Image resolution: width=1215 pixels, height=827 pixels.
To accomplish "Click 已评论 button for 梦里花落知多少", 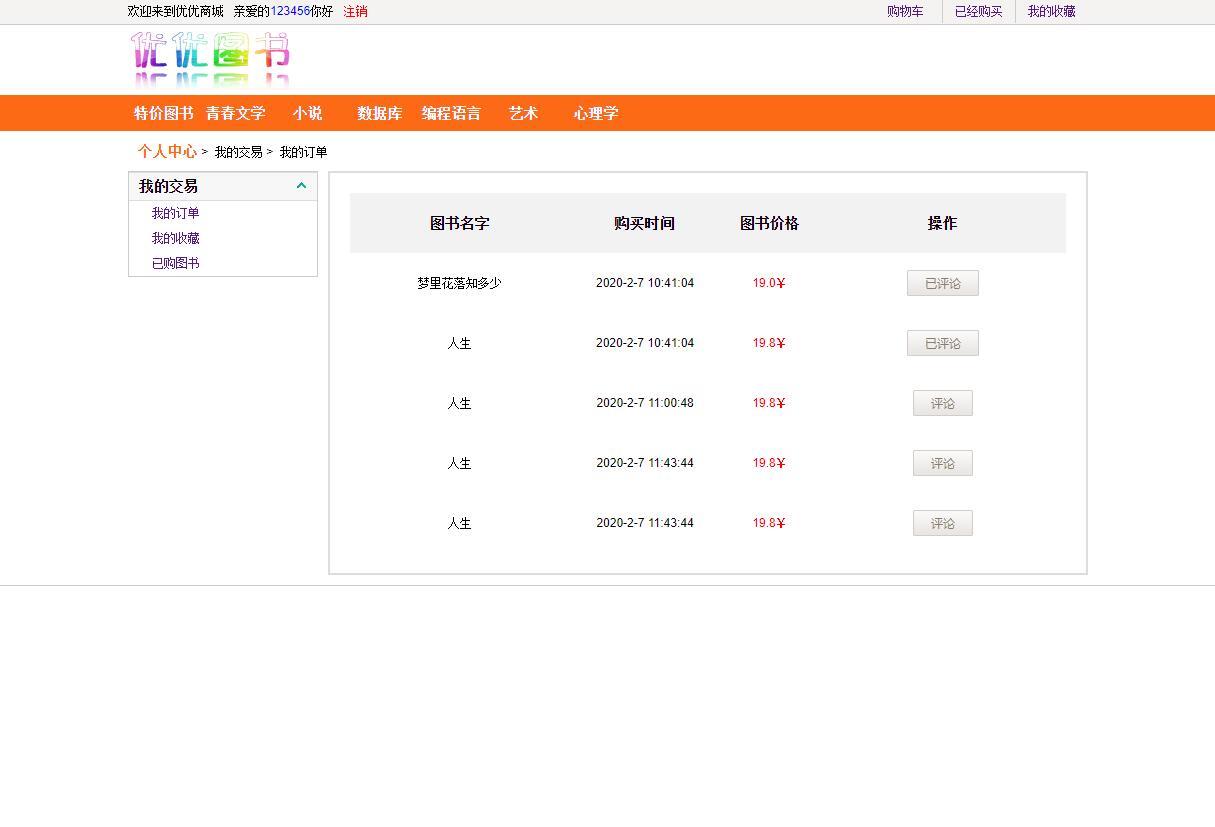I will pos(942,283).
